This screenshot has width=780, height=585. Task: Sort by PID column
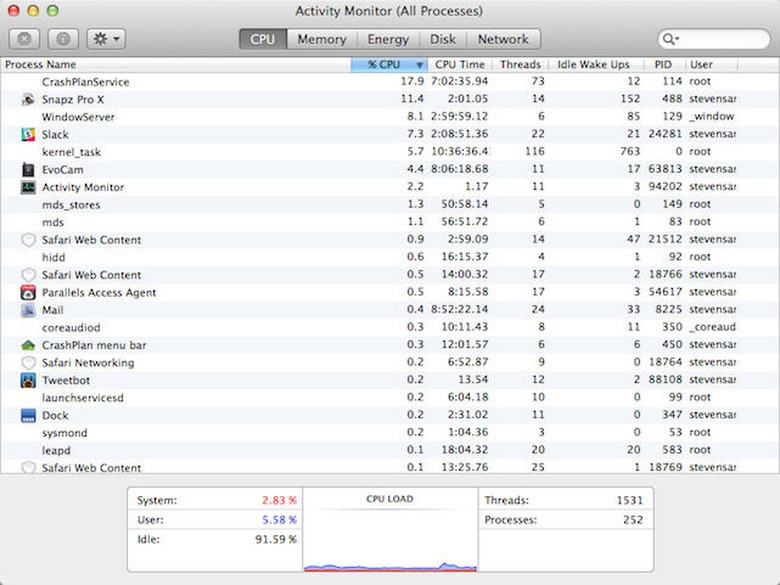pos(664,65)
